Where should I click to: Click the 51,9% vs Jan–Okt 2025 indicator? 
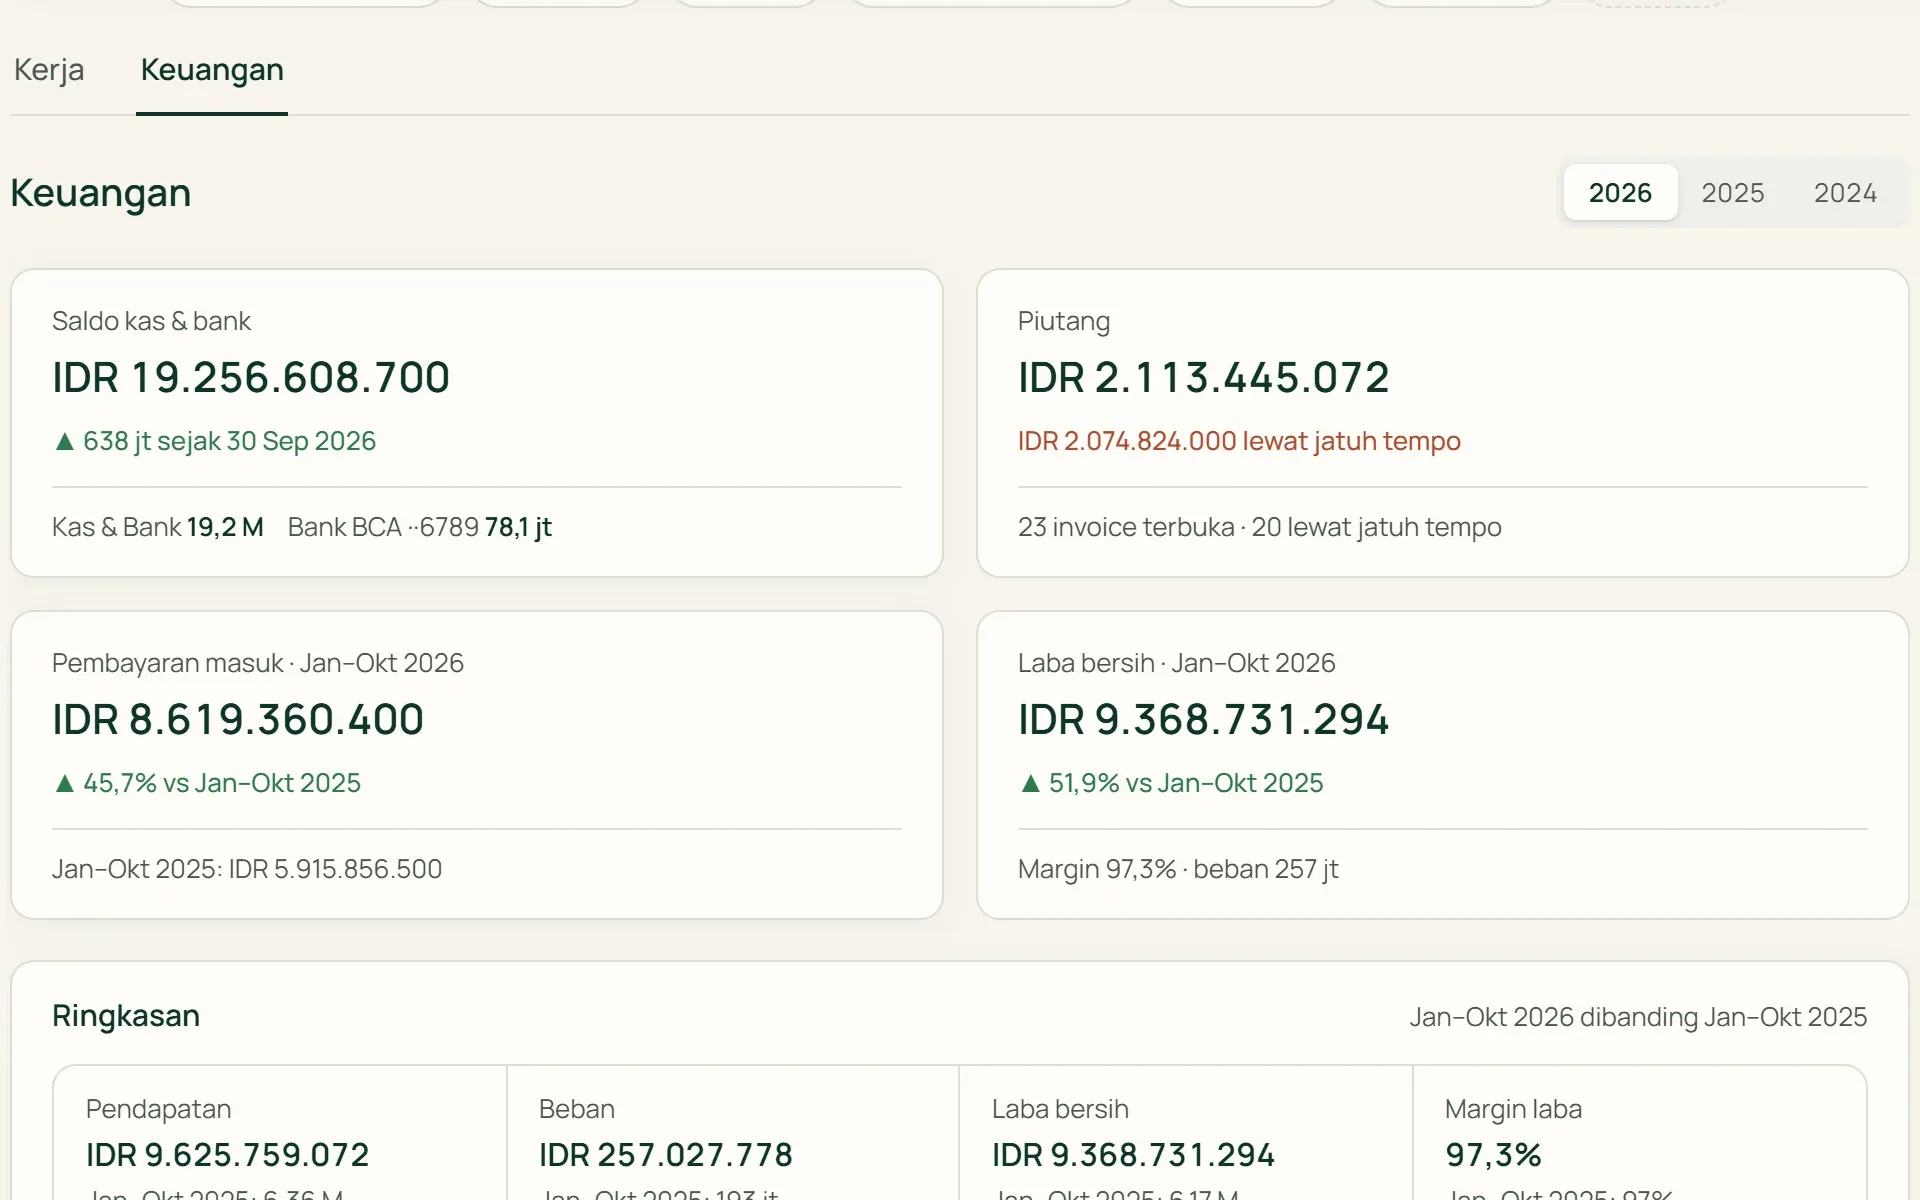click(1171, 783)
